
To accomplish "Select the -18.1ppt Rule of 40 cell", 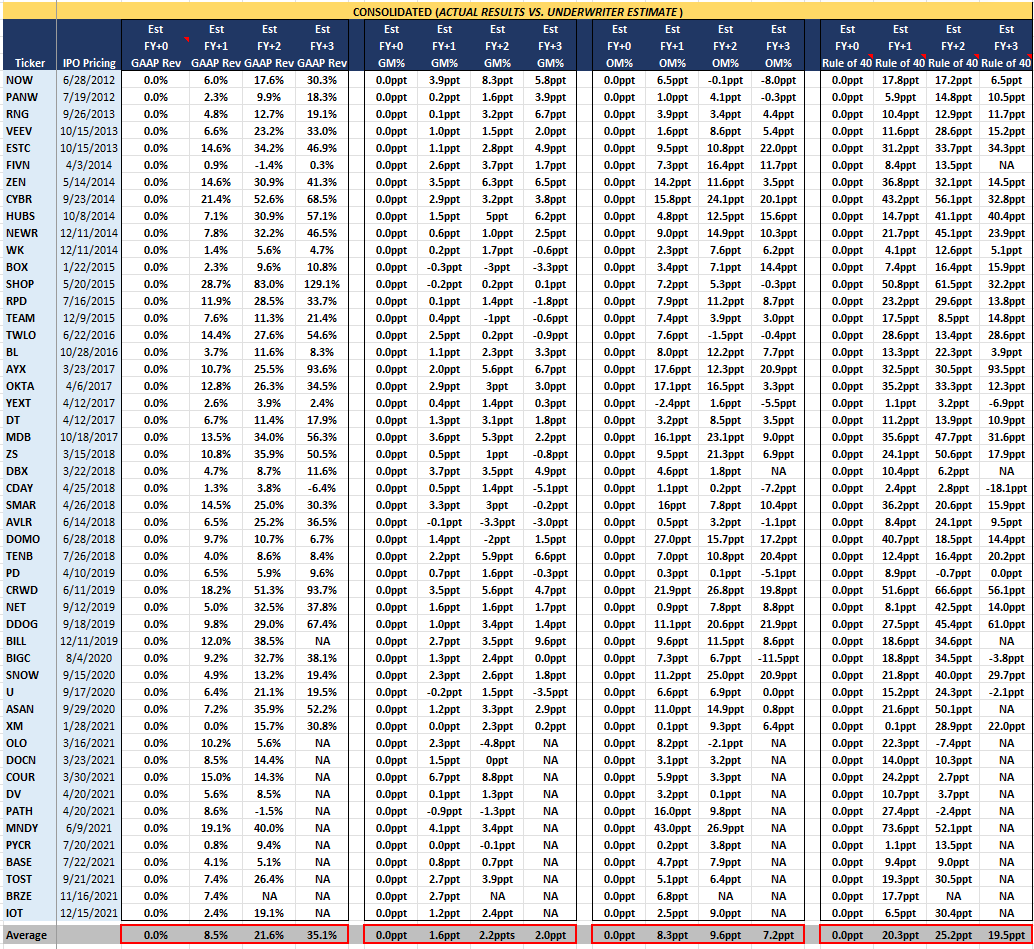I will 1006,488.
